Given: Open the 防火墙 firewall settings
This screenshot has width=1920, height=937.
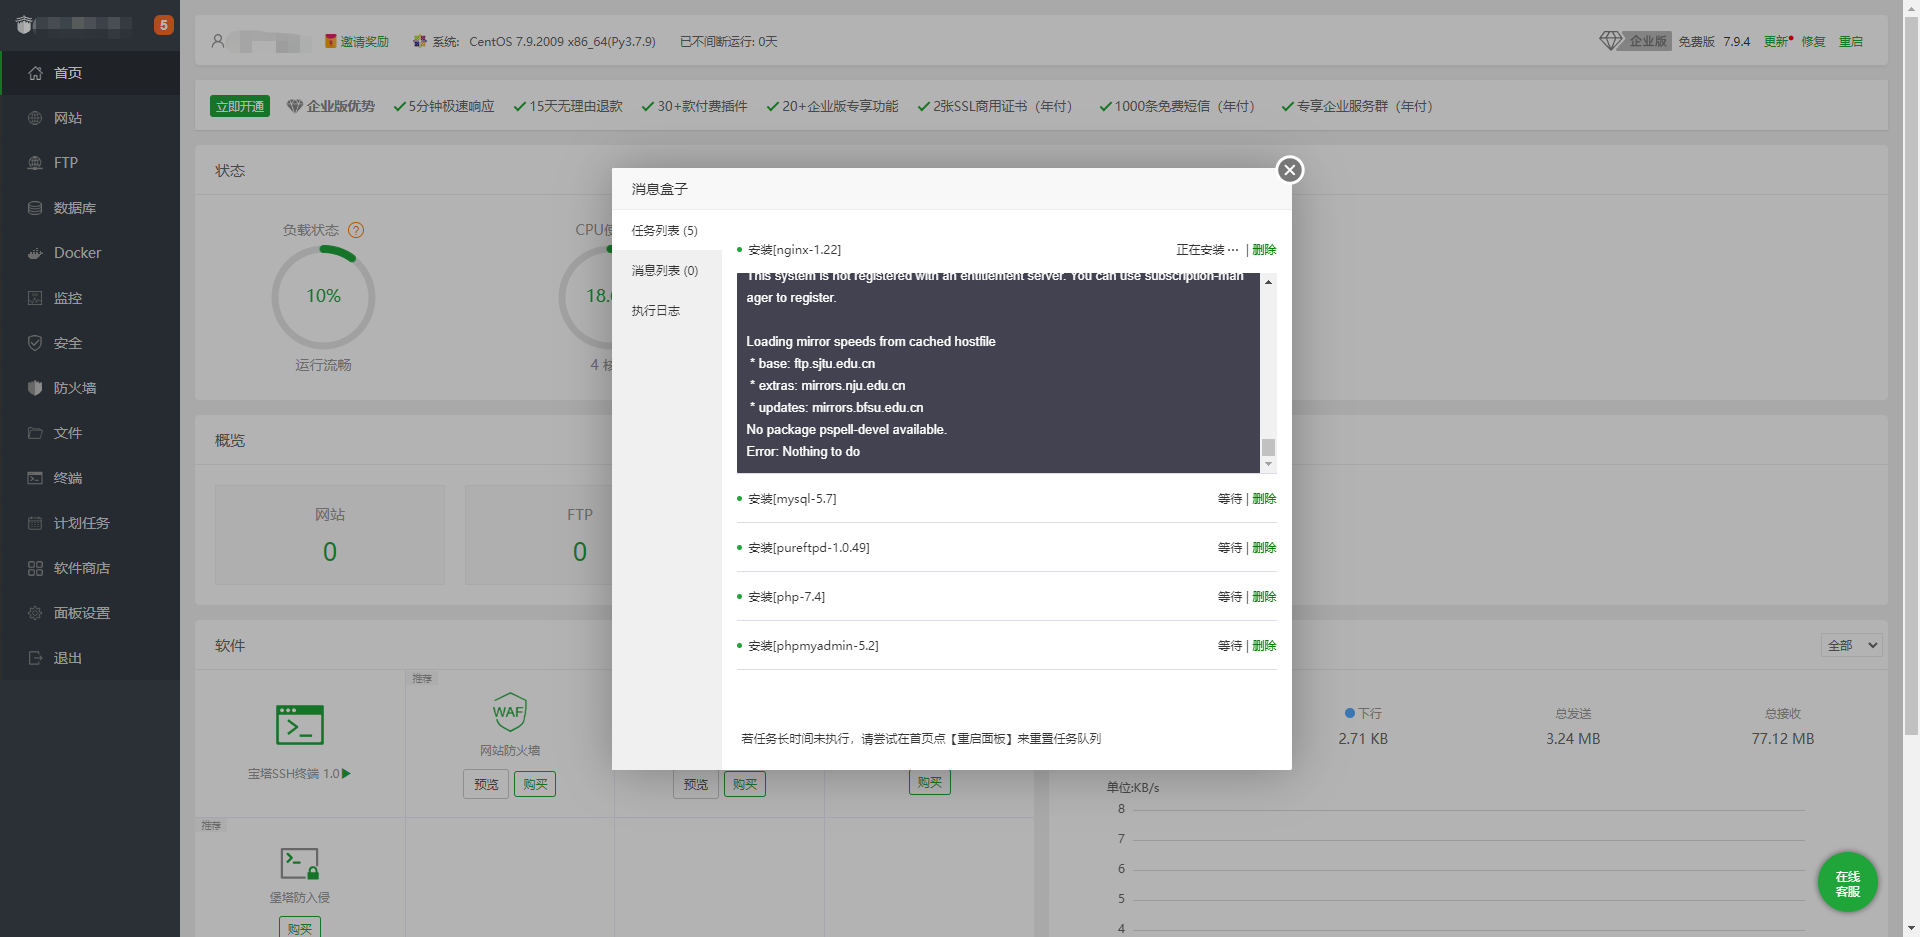Looking at the screenshot, I should coord(74,387).
